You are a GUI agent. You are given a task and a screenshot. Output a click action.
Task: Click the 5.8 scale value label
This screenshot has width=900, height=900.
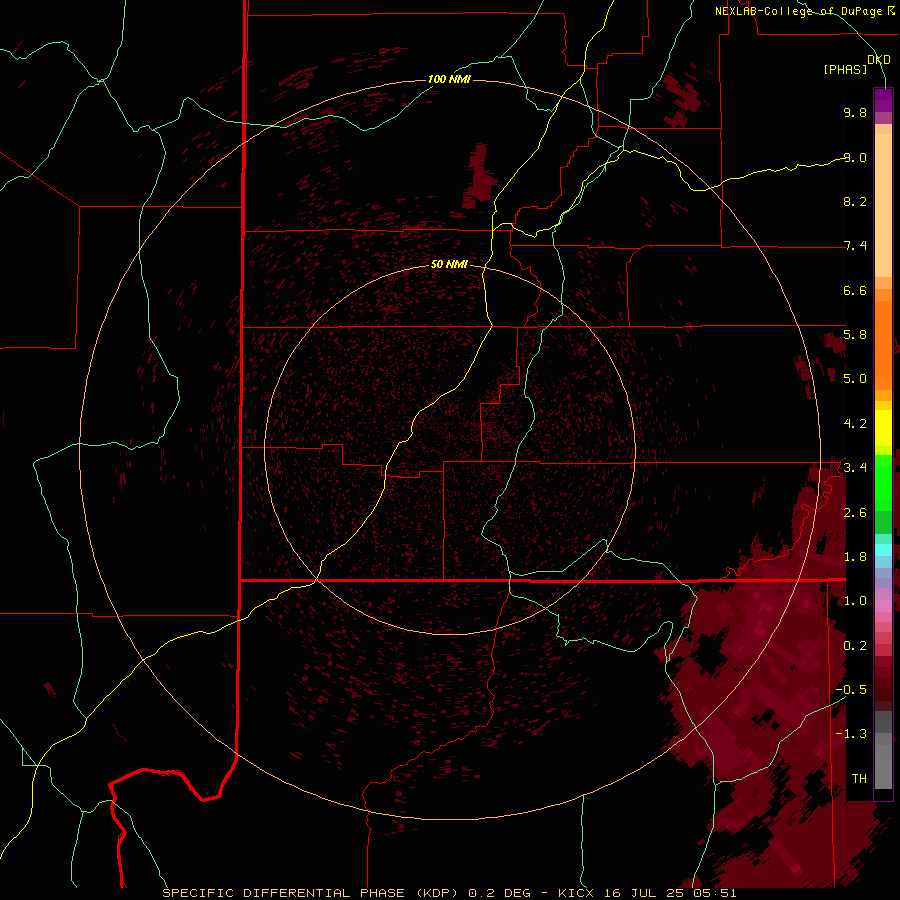855,335
